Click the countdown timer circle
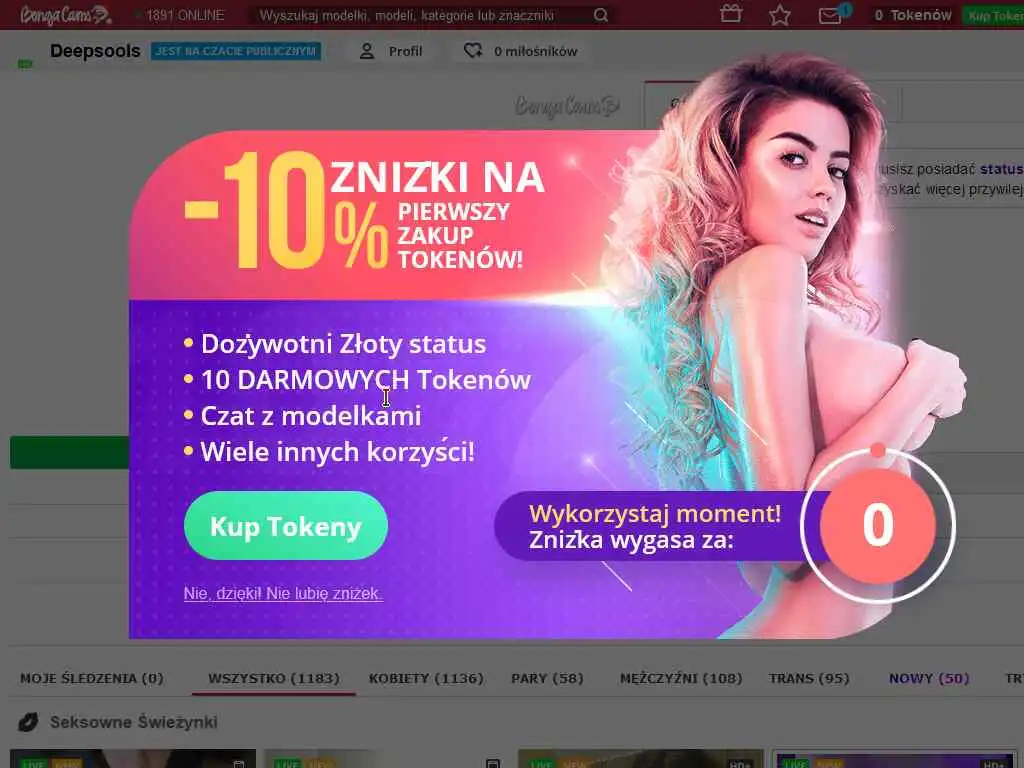This screenshot has height=768, width=1024. tap(878, 524)
